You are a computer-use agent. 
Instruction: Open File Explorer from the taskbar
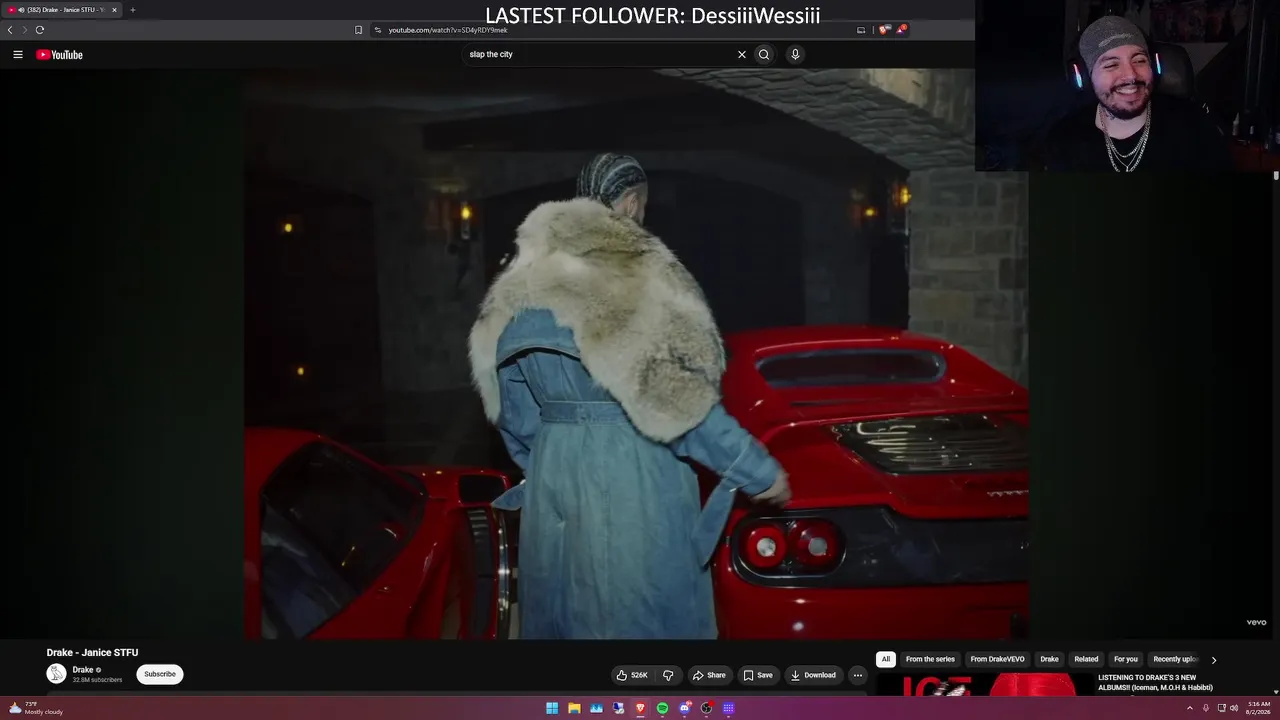pos(574,709)
